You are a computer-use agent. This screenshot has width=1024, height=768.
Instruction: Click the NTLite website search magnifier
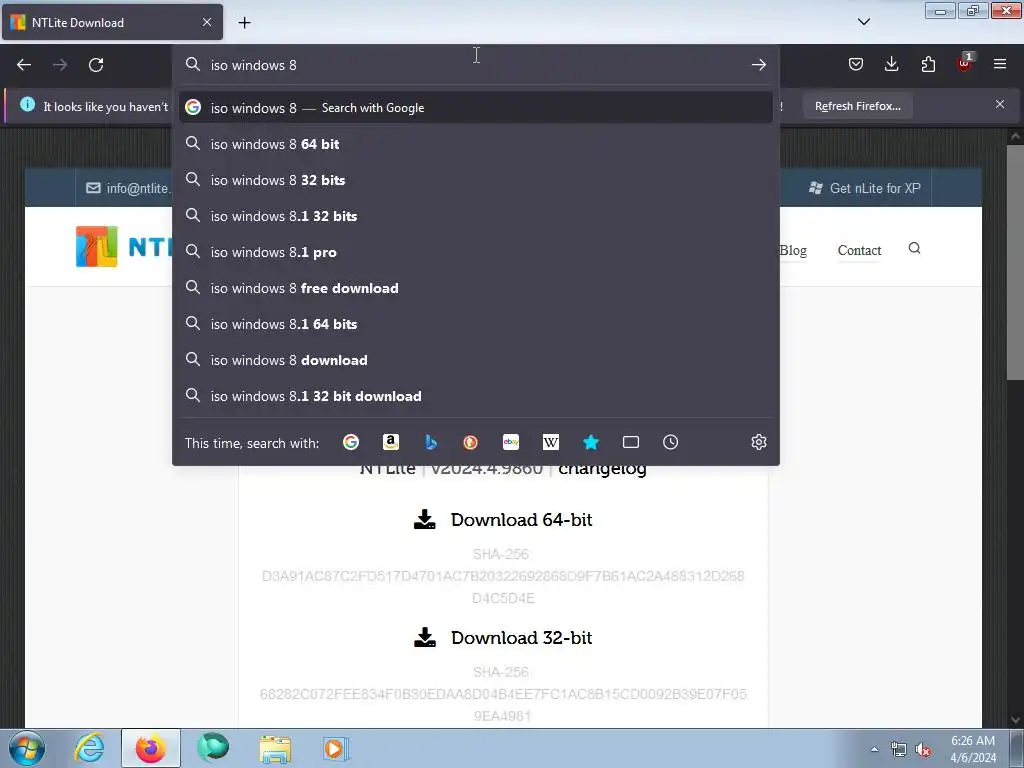point(914,248)
